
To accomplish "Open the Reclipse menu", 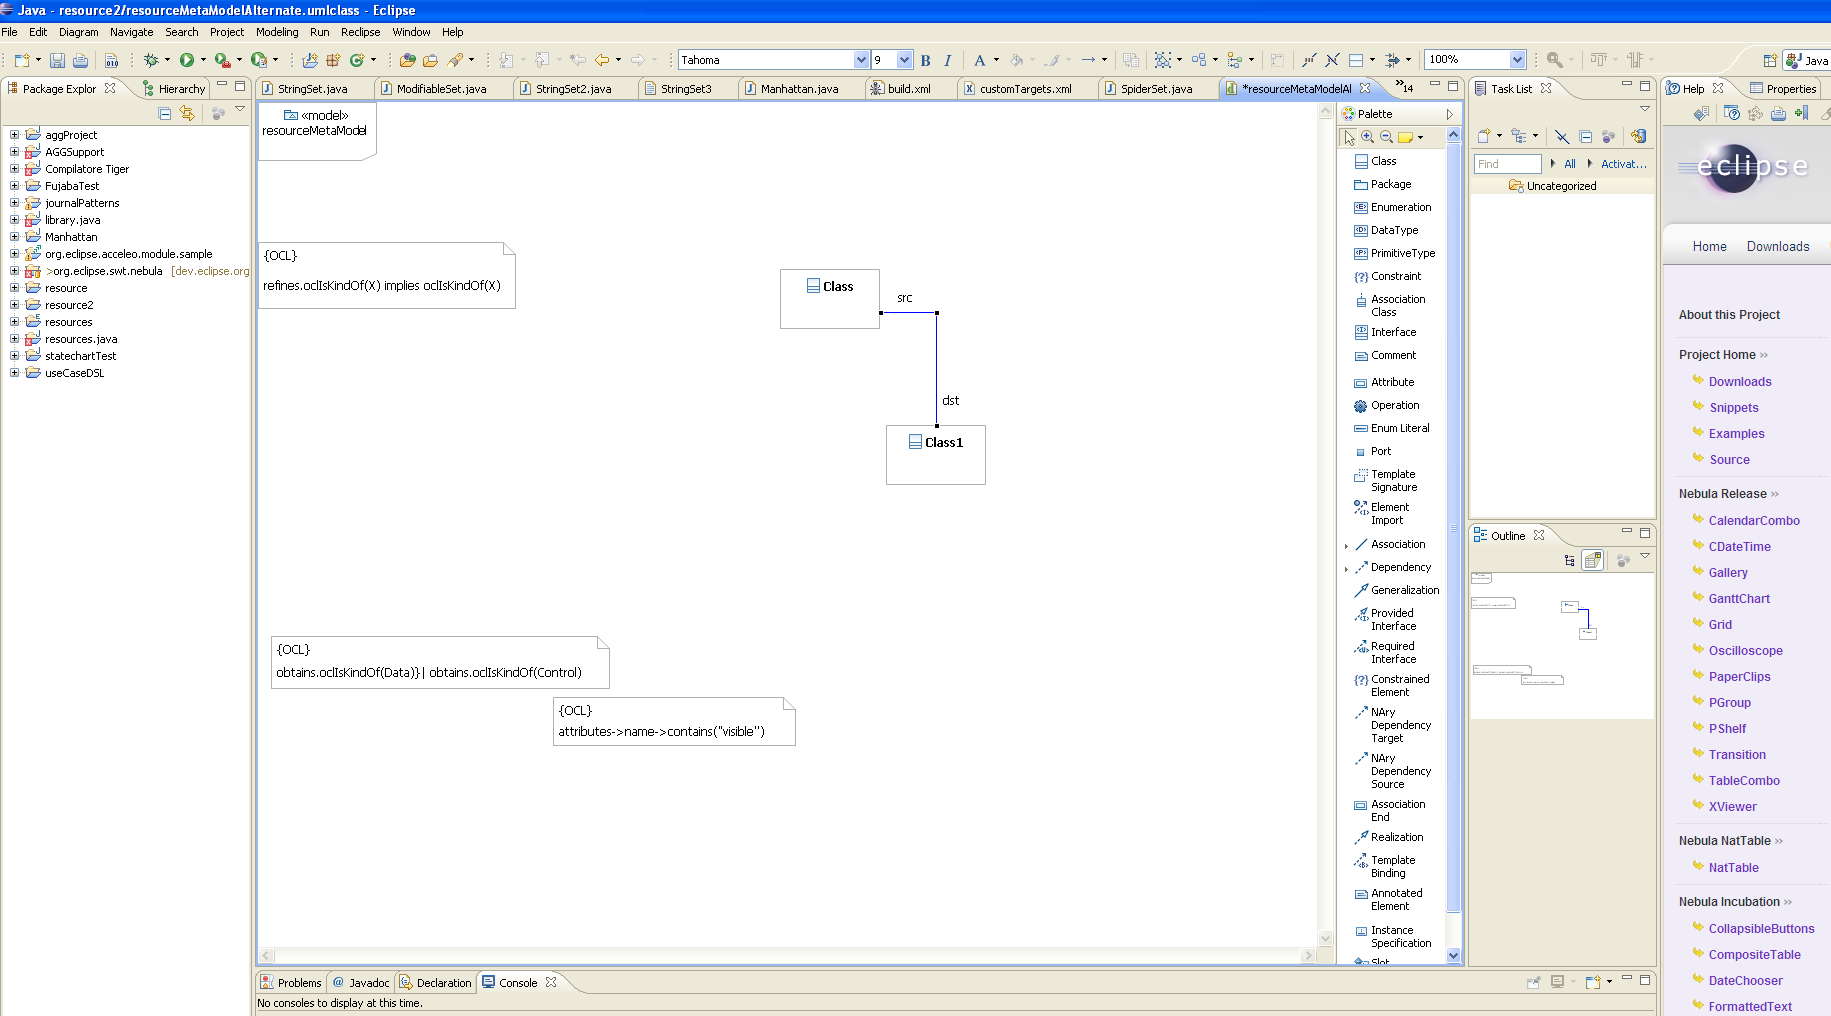I will click(360, 32).
